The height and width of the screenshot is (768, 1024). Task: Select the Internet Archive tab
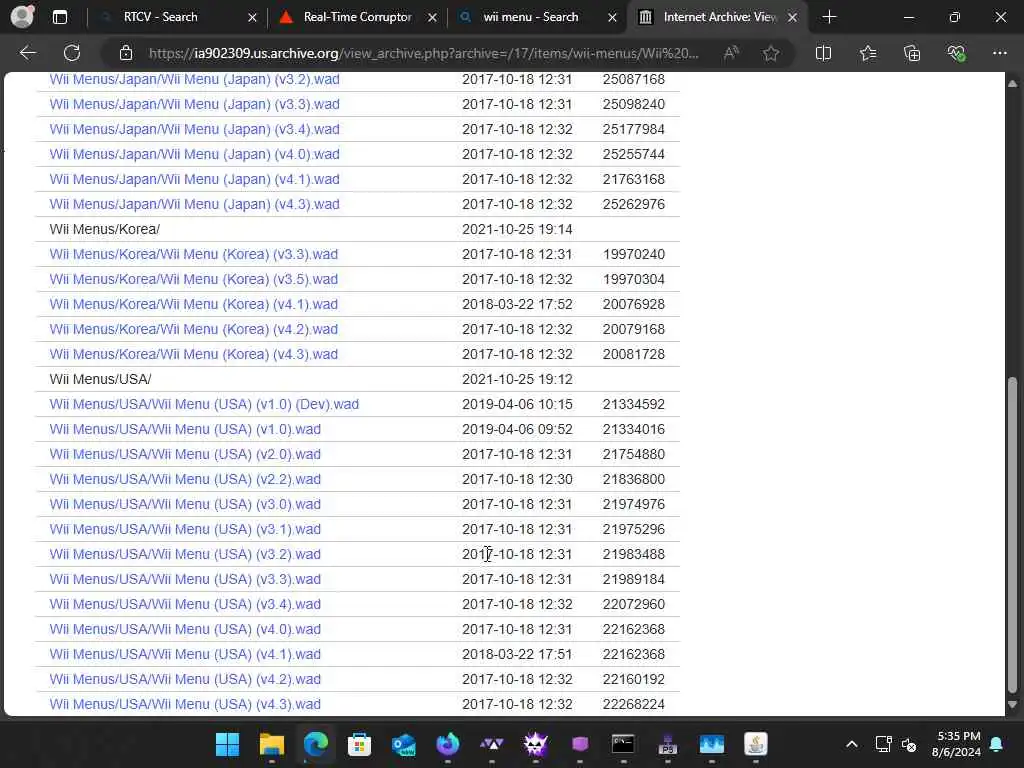718,17
